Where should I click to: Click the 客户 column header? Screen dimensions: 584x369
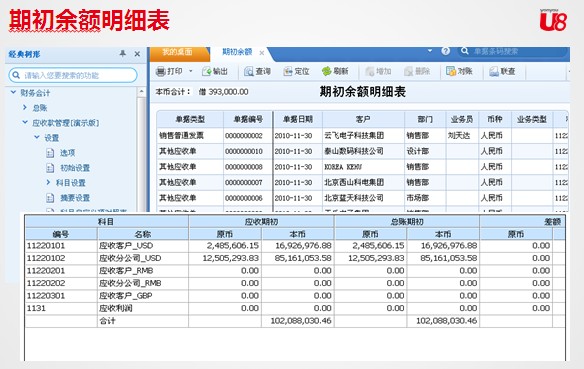[x=363, y=120]
